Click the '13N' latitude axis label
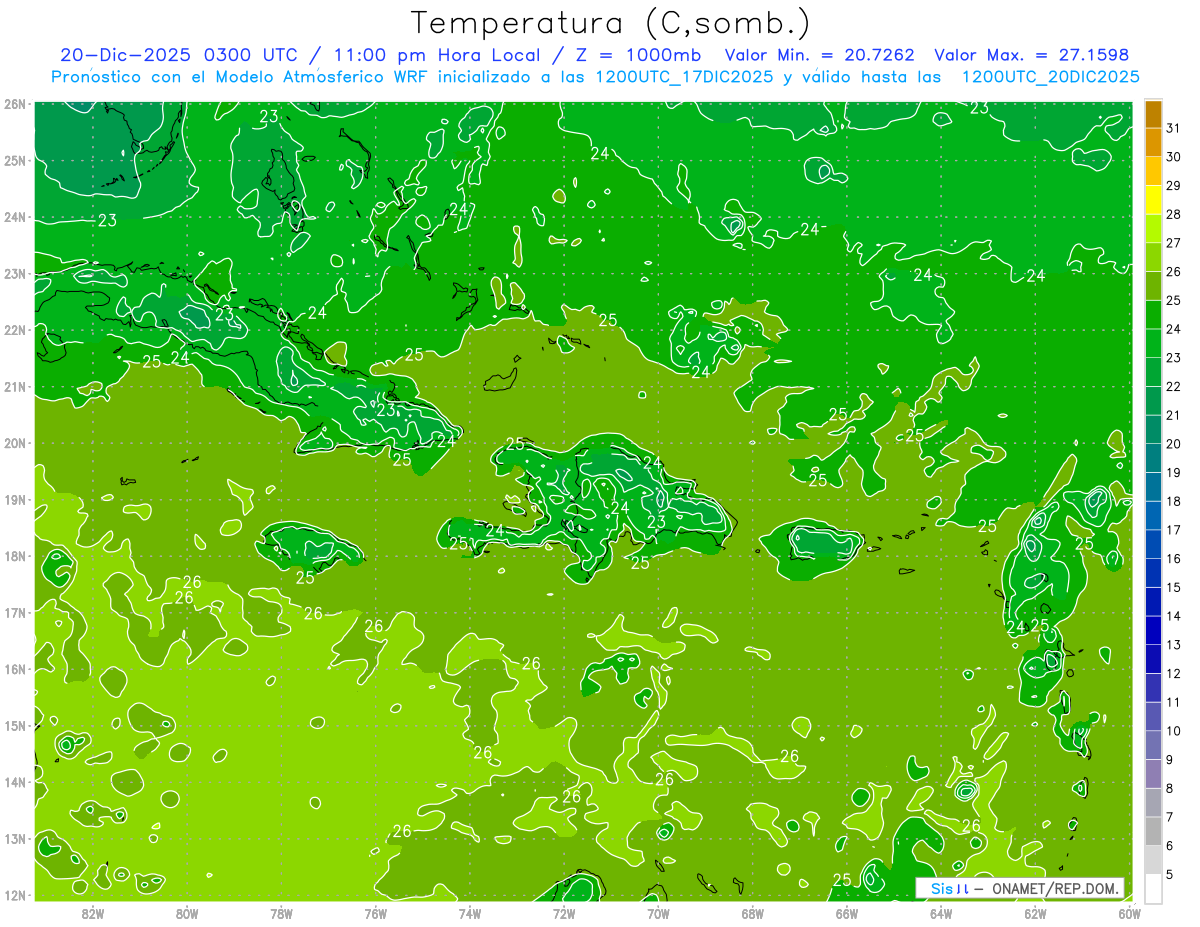1200x927 pixels. coord(15,838)
